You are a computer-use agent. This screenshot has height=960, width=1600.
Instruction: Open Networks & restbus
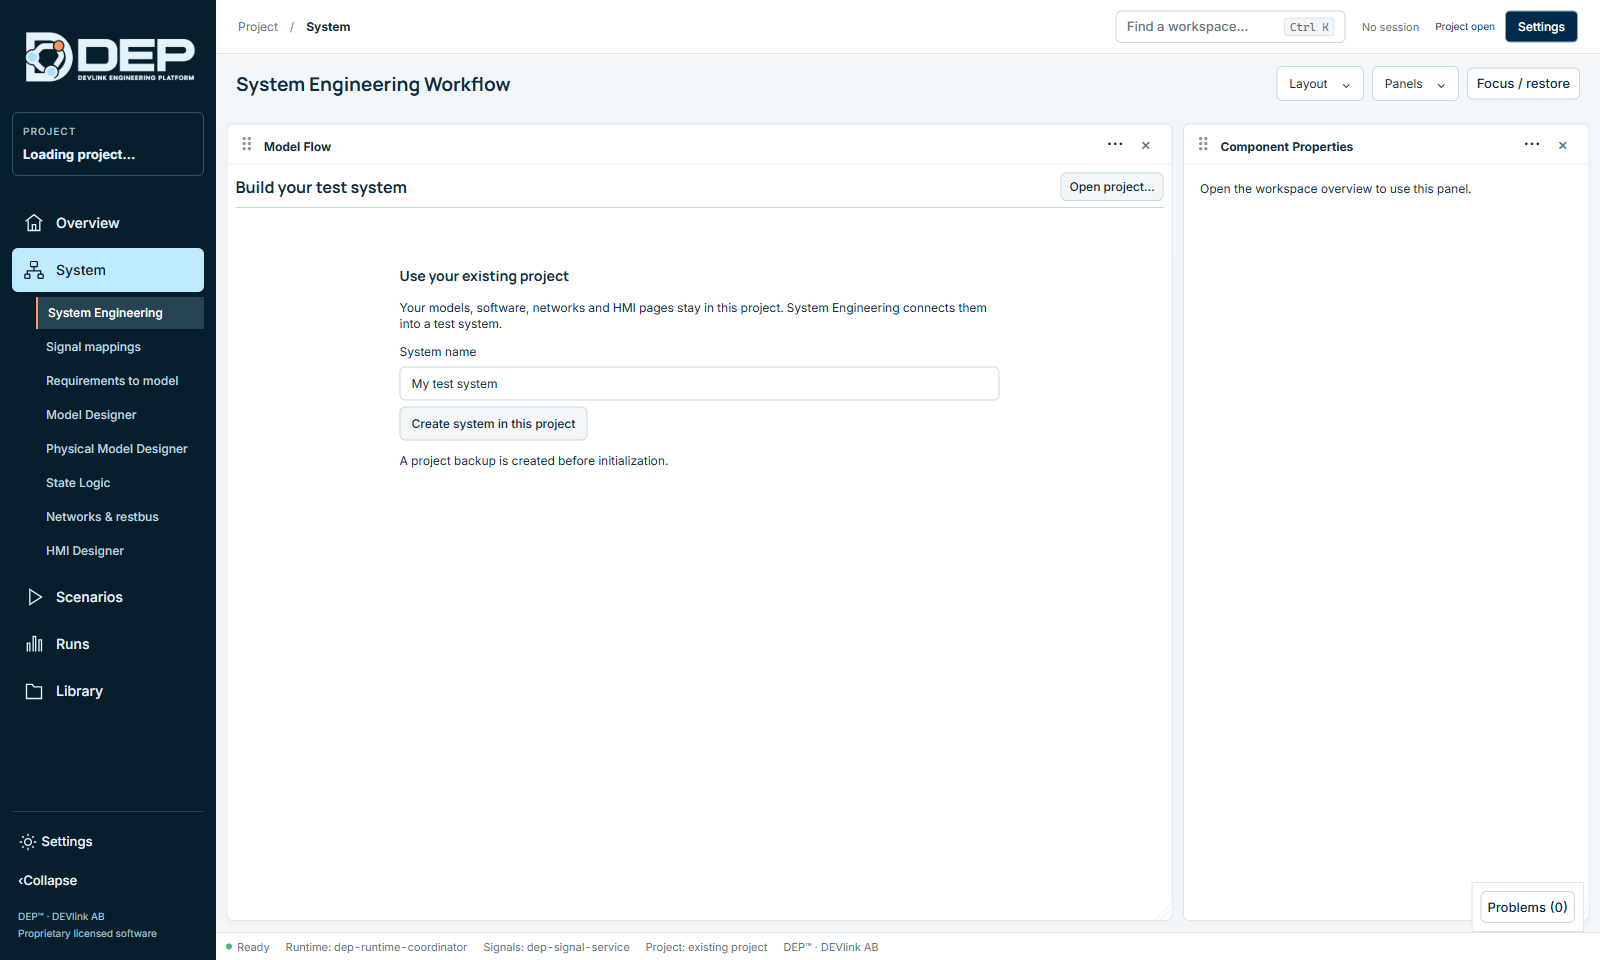tap(102, 517)
